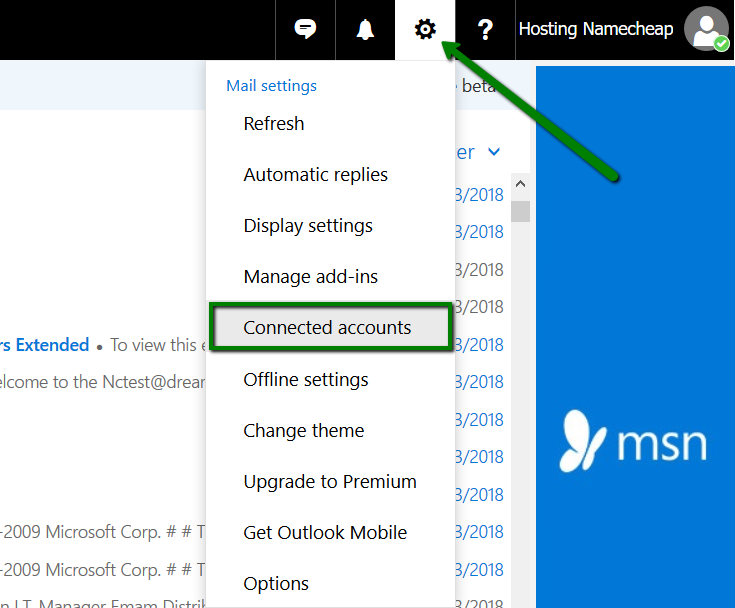Click the profile avatar picture
Image resolution: width=735 pixels, height=608 pixels.
click(x=706, y=29)
